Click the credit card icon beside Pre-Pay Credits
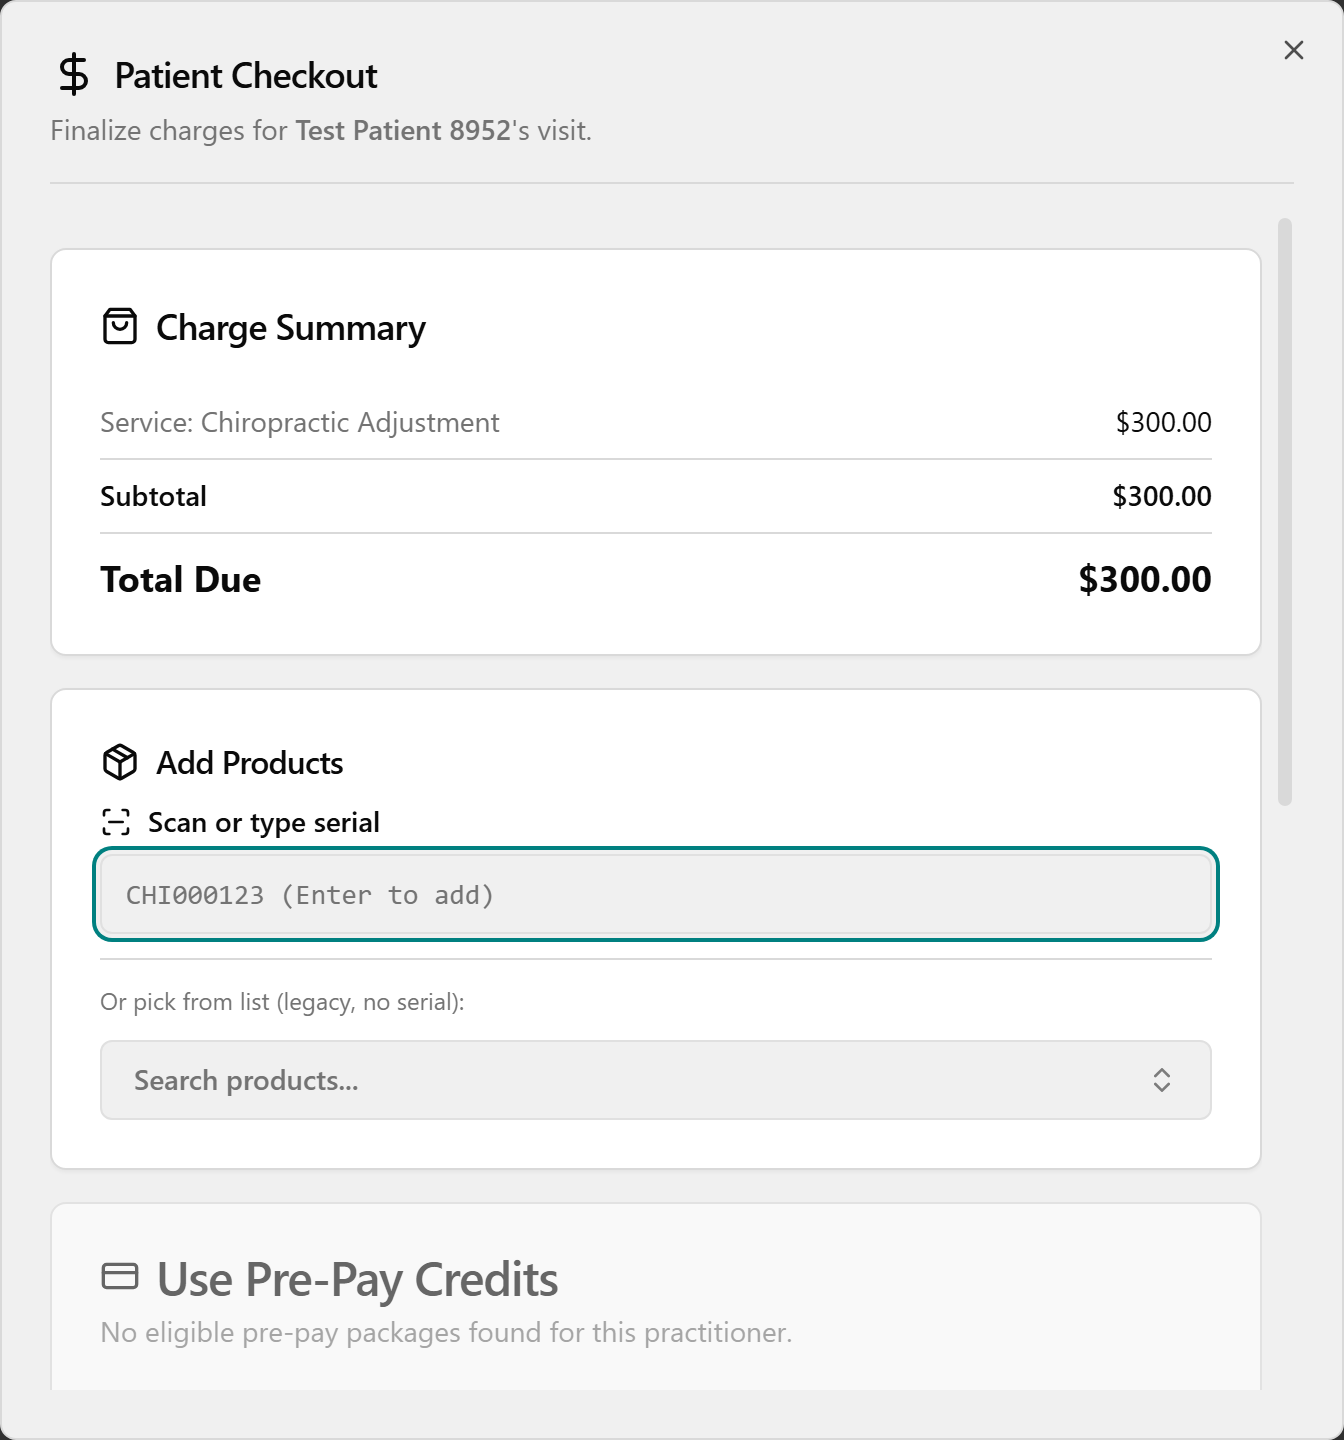This screenshot has width=1344, height=1440. click(x=120, y=1277)
